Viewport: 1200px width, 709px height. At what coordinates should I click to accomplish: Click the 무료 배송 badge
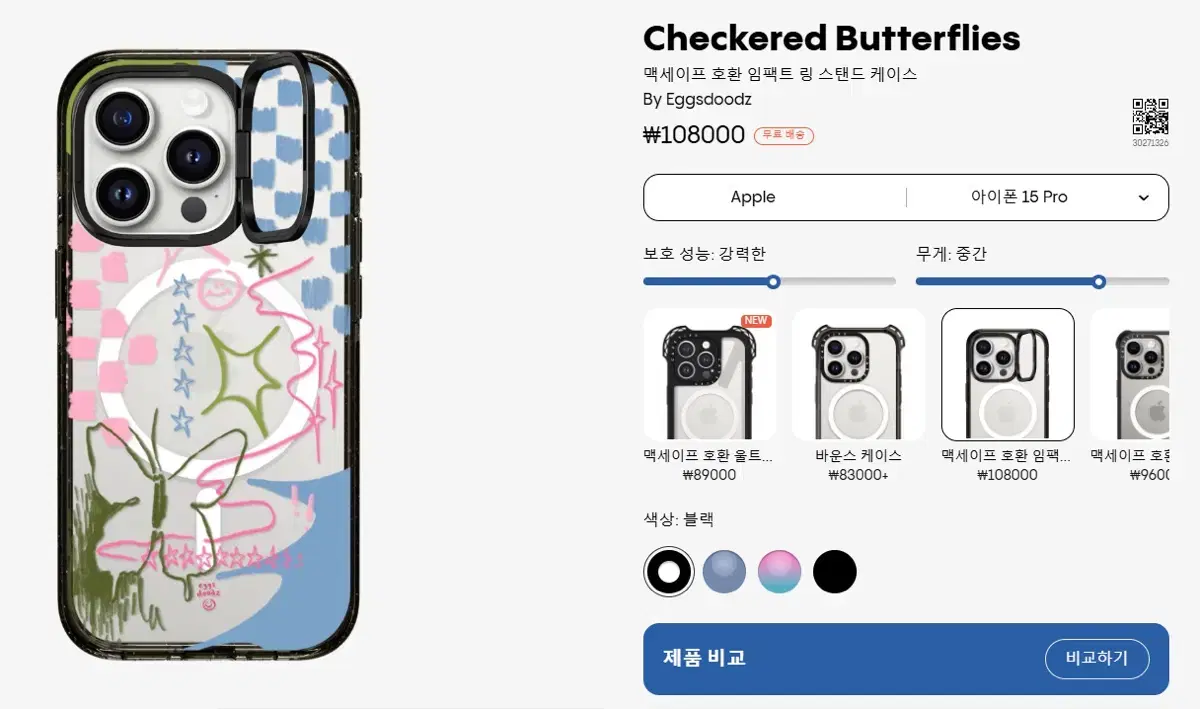(x=784, y=135)
